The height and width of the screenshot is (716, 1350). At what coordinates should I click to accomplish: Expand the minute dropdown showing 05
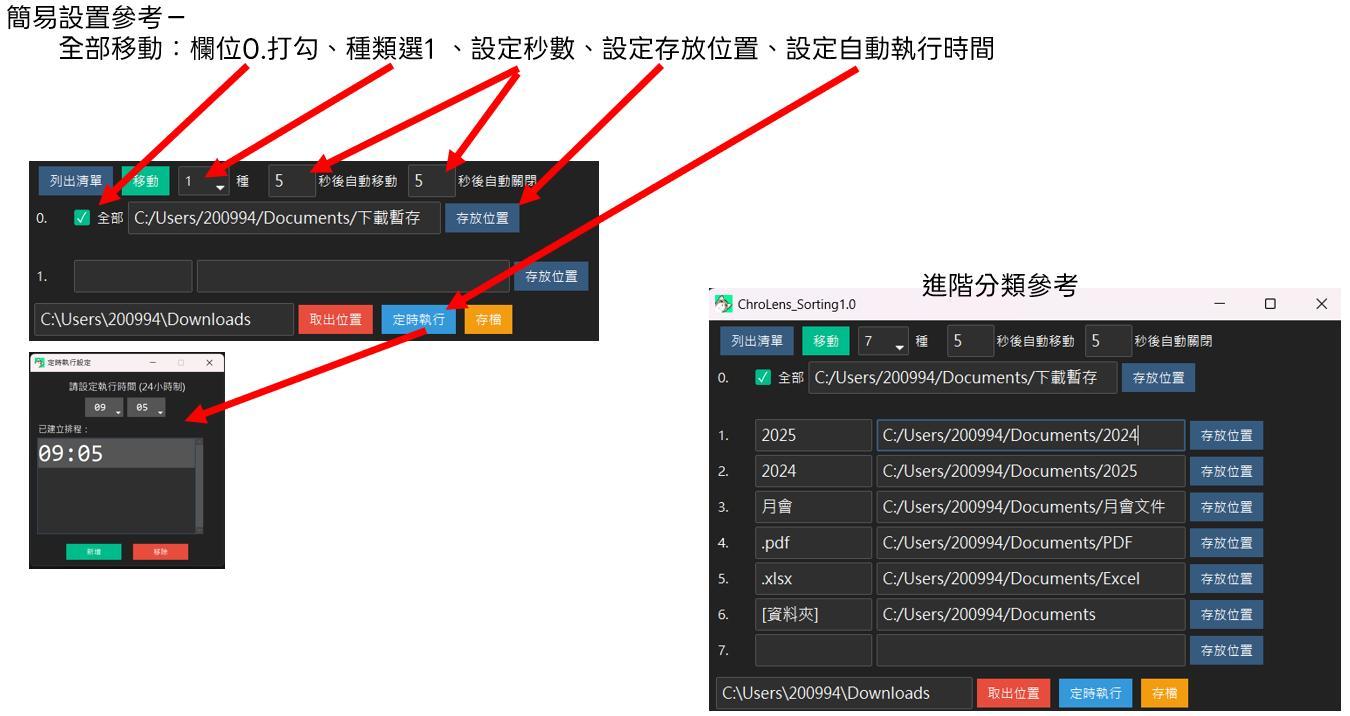146,409
